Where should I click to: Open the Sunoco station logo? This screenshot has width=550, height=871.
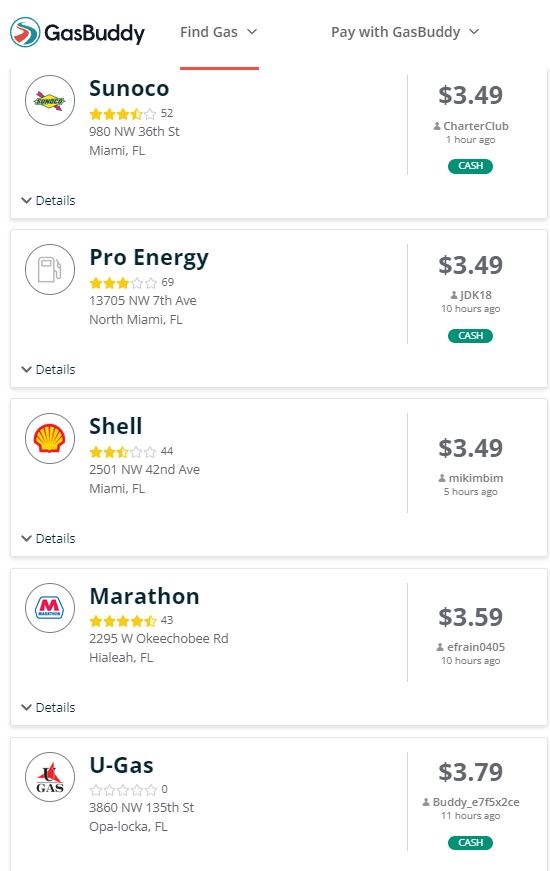[x=50, y=101]
